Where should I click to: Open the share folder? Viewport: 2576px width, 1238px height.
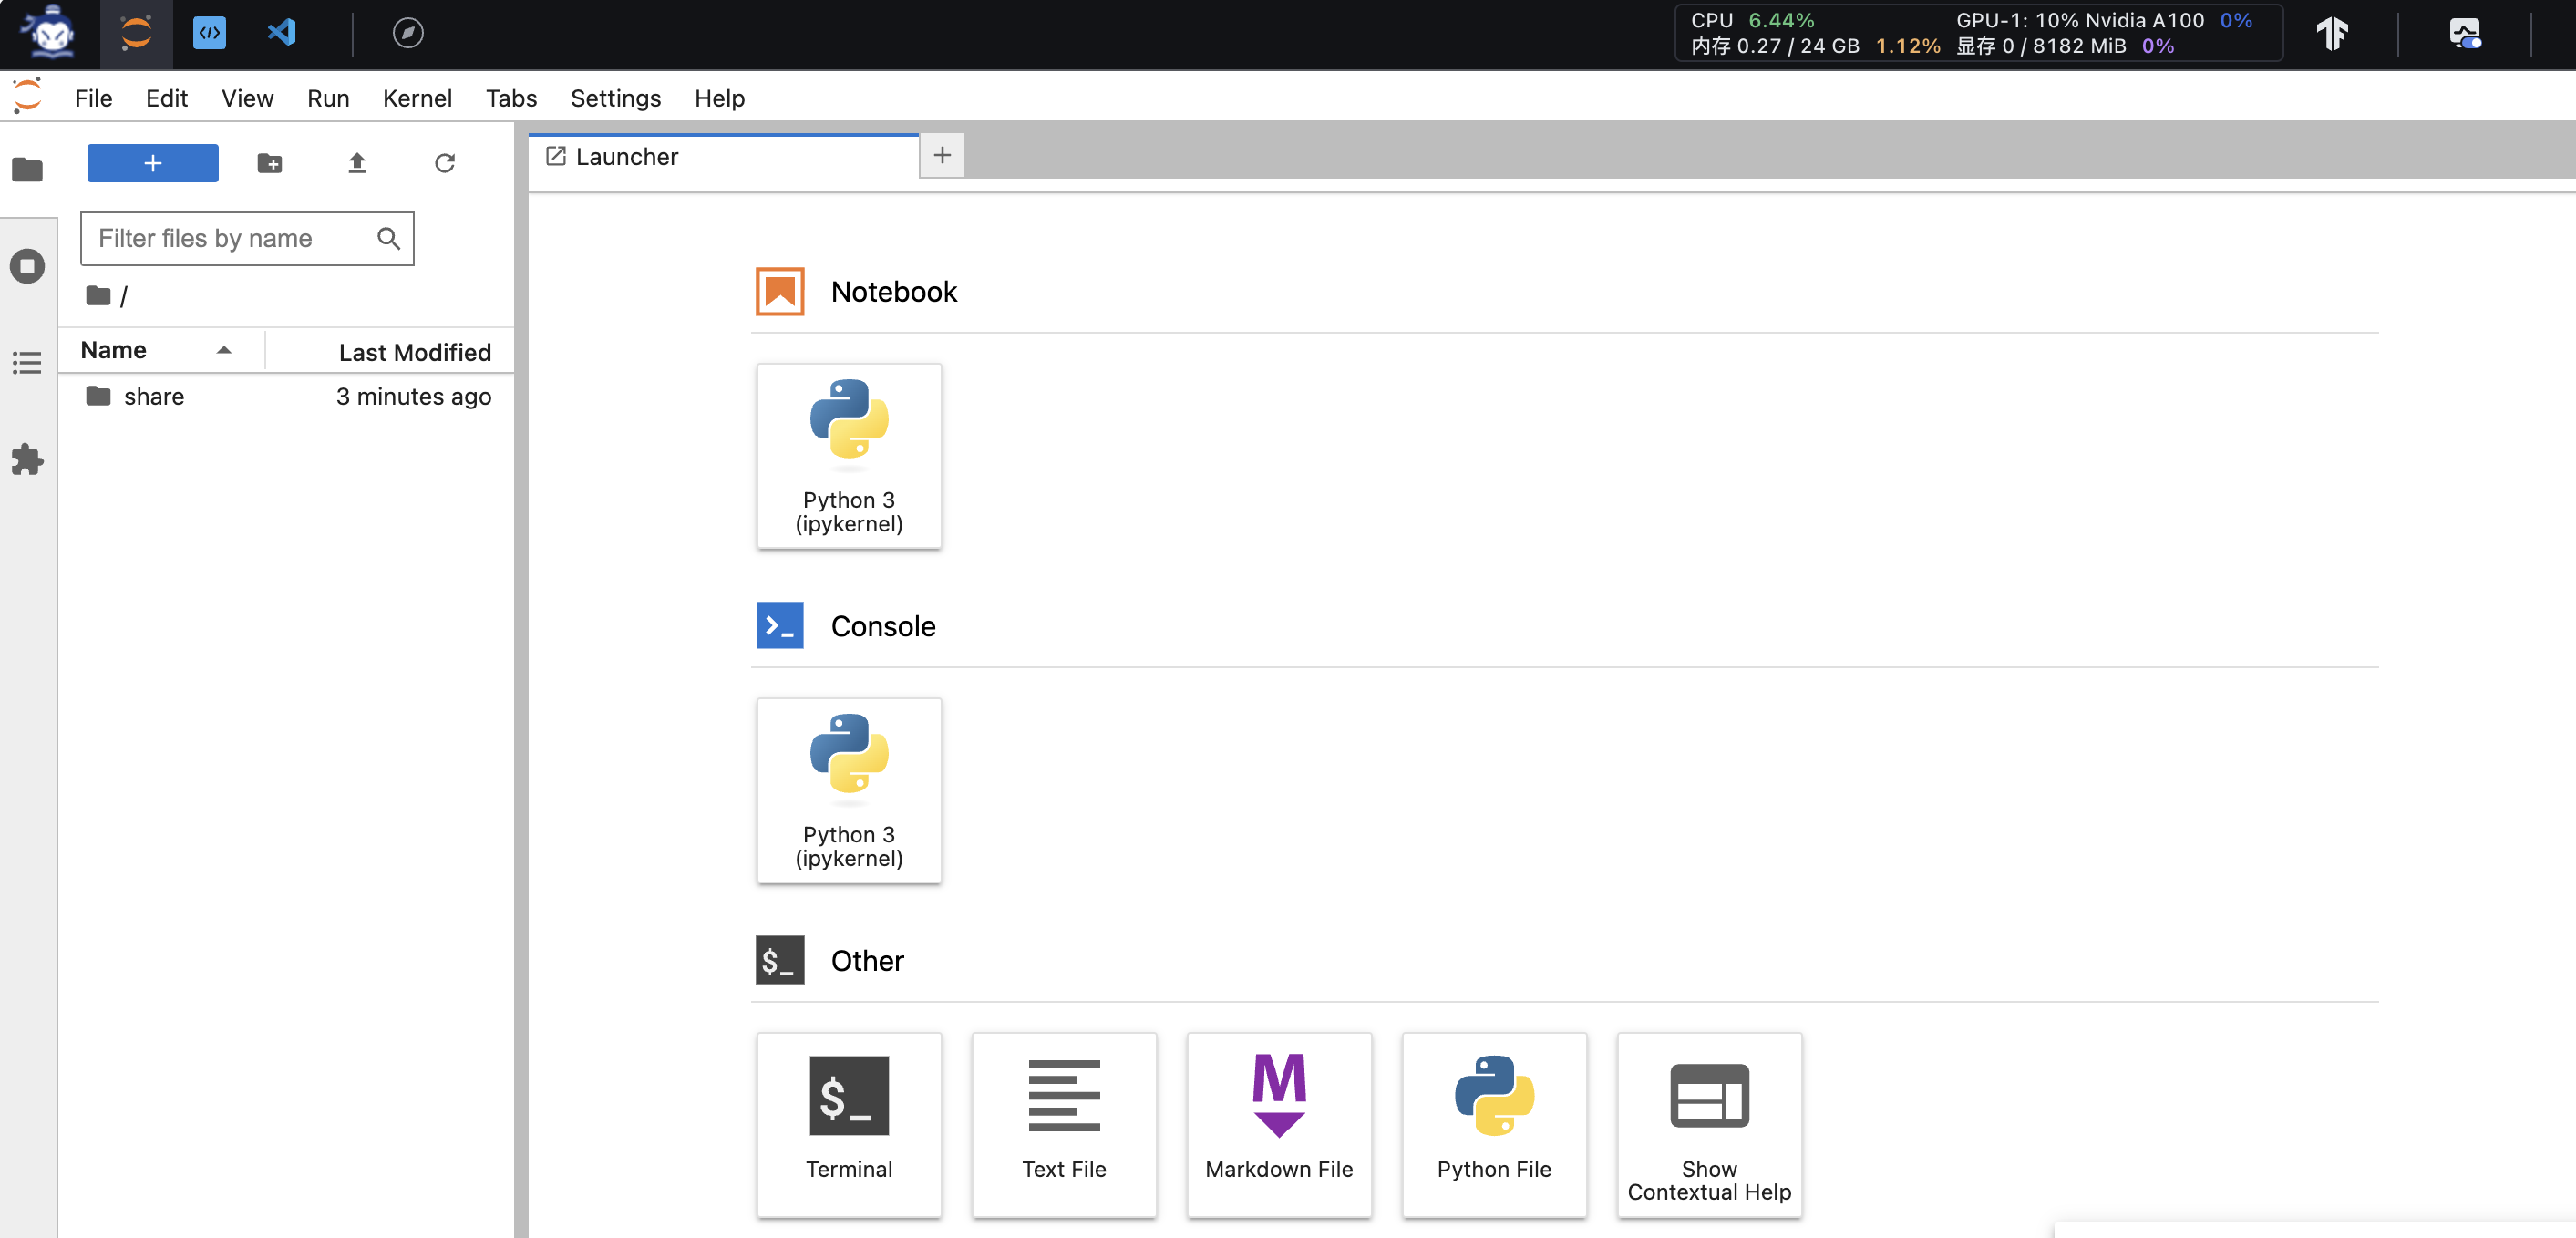coord(154,396)
